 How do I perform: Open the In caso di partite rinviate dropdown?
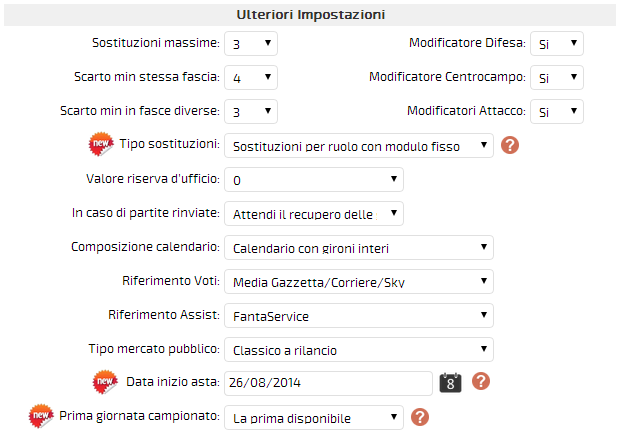click(314, 214)
